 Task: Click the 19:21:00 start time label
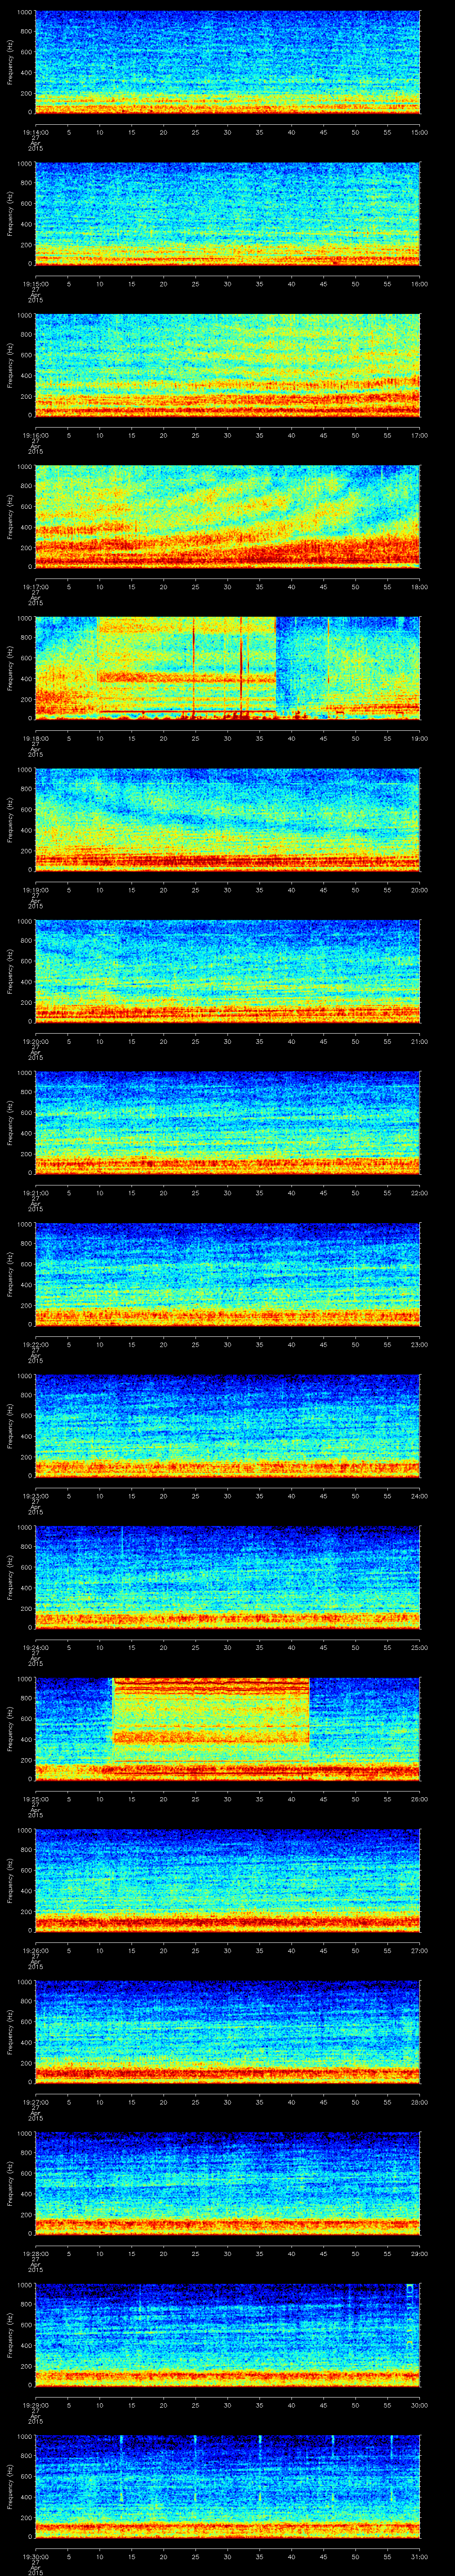[35, 1193]
